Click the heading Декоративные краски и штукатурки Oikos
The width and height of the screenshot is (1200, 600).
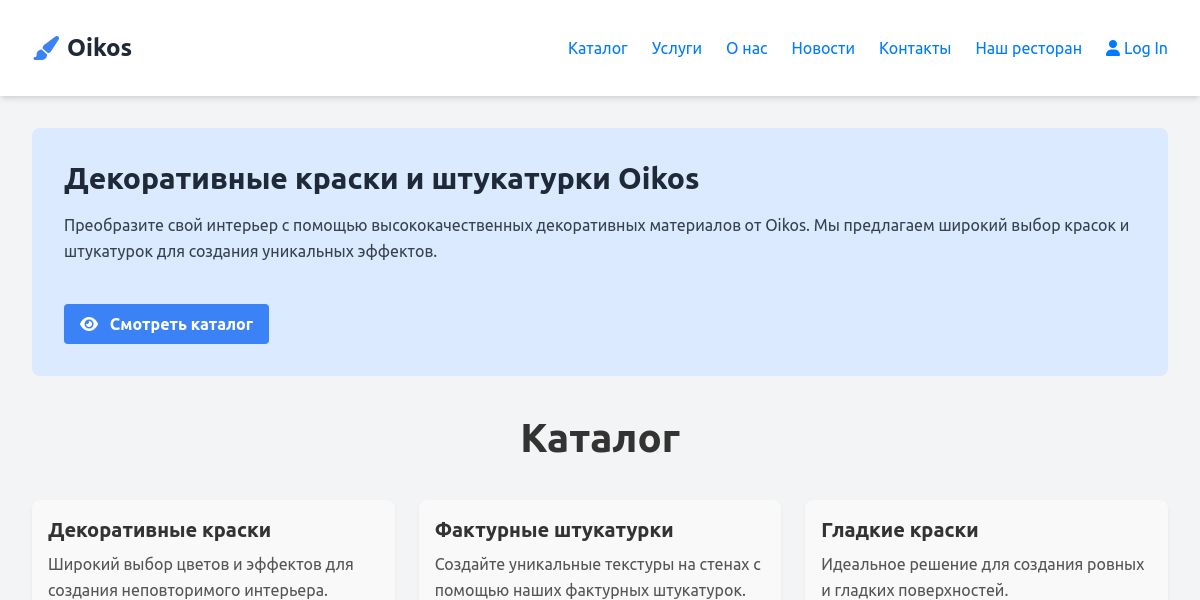(381, 179)
